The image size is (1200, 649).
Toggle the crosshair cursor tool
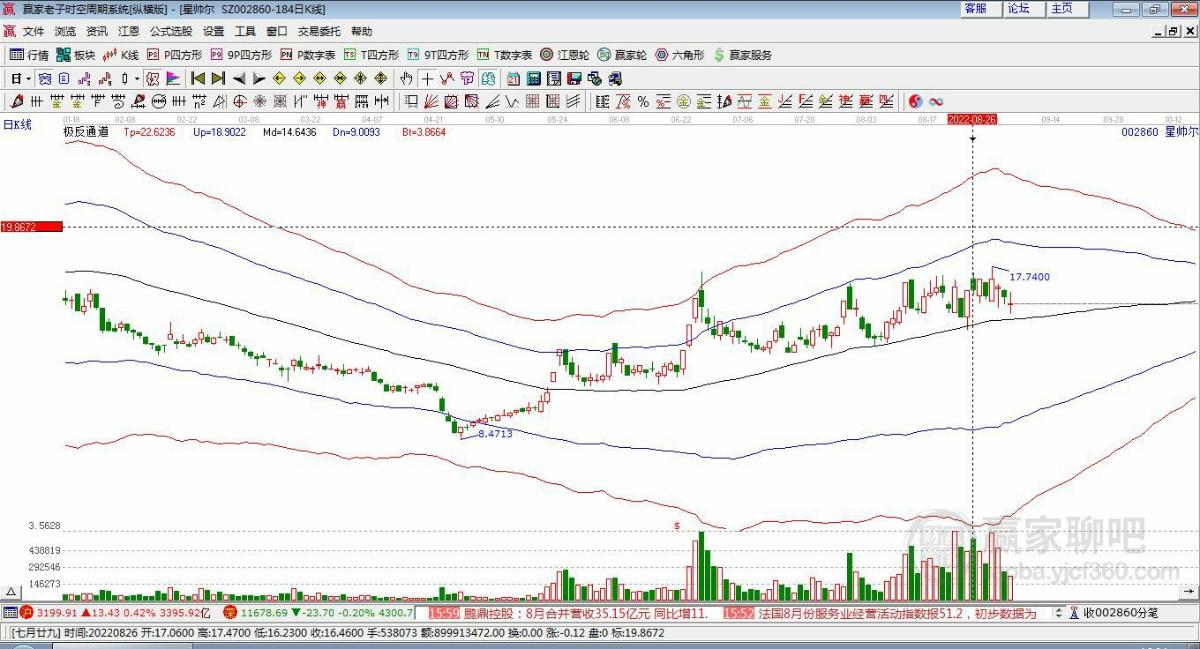[x=427, y=78]
